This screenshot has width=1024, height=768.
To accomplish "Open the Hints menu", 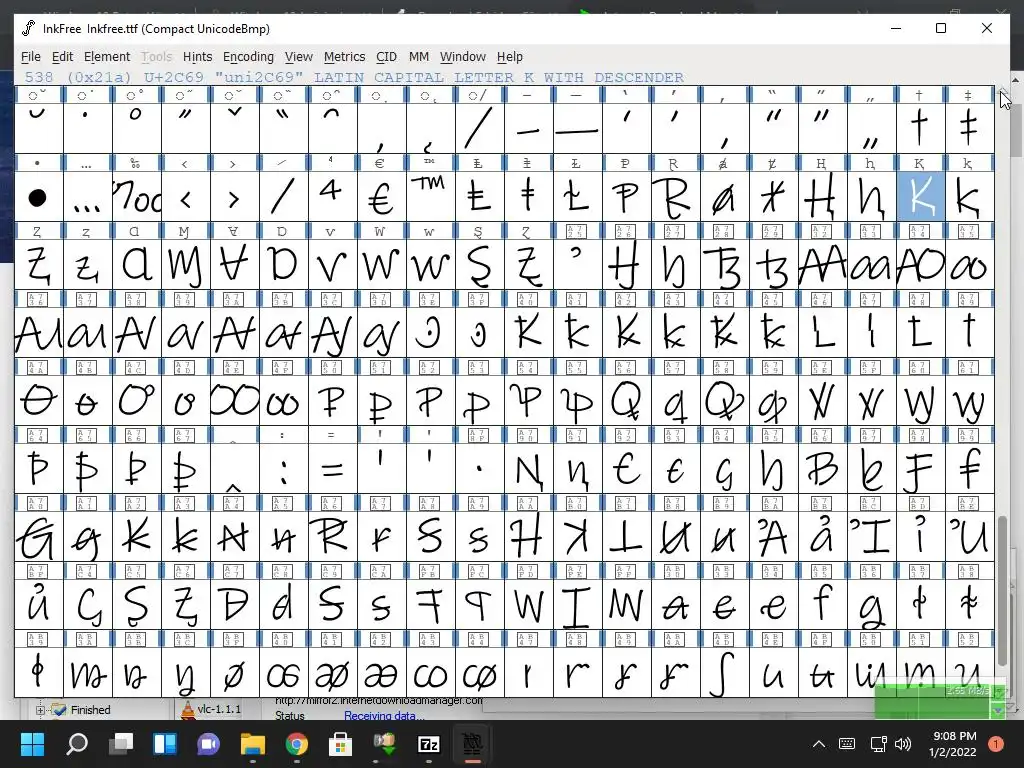I will tap(197, 57).
